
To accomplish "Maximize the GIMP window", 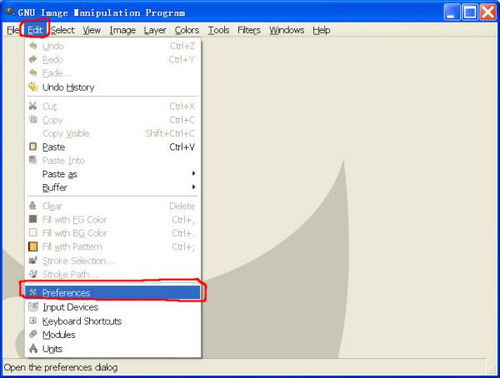I will click(x=470, y=13).
